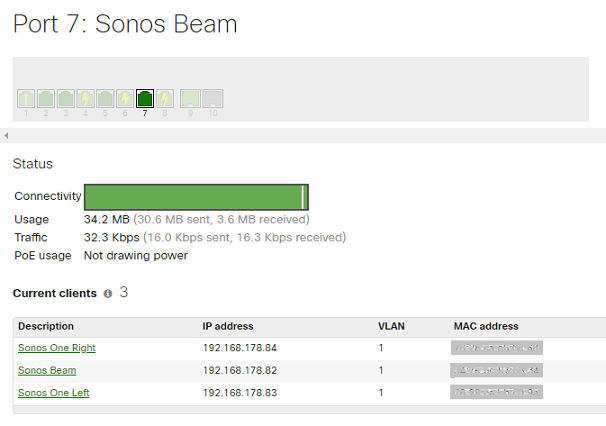
Task: Open Sonos Beam client link
Action: pos(47,370)
